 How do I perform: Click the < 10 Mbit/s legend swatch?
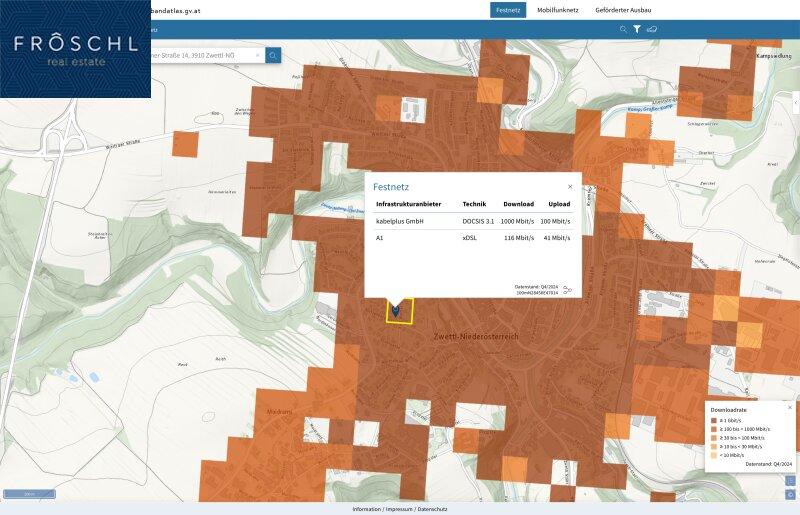pos(714,455)
